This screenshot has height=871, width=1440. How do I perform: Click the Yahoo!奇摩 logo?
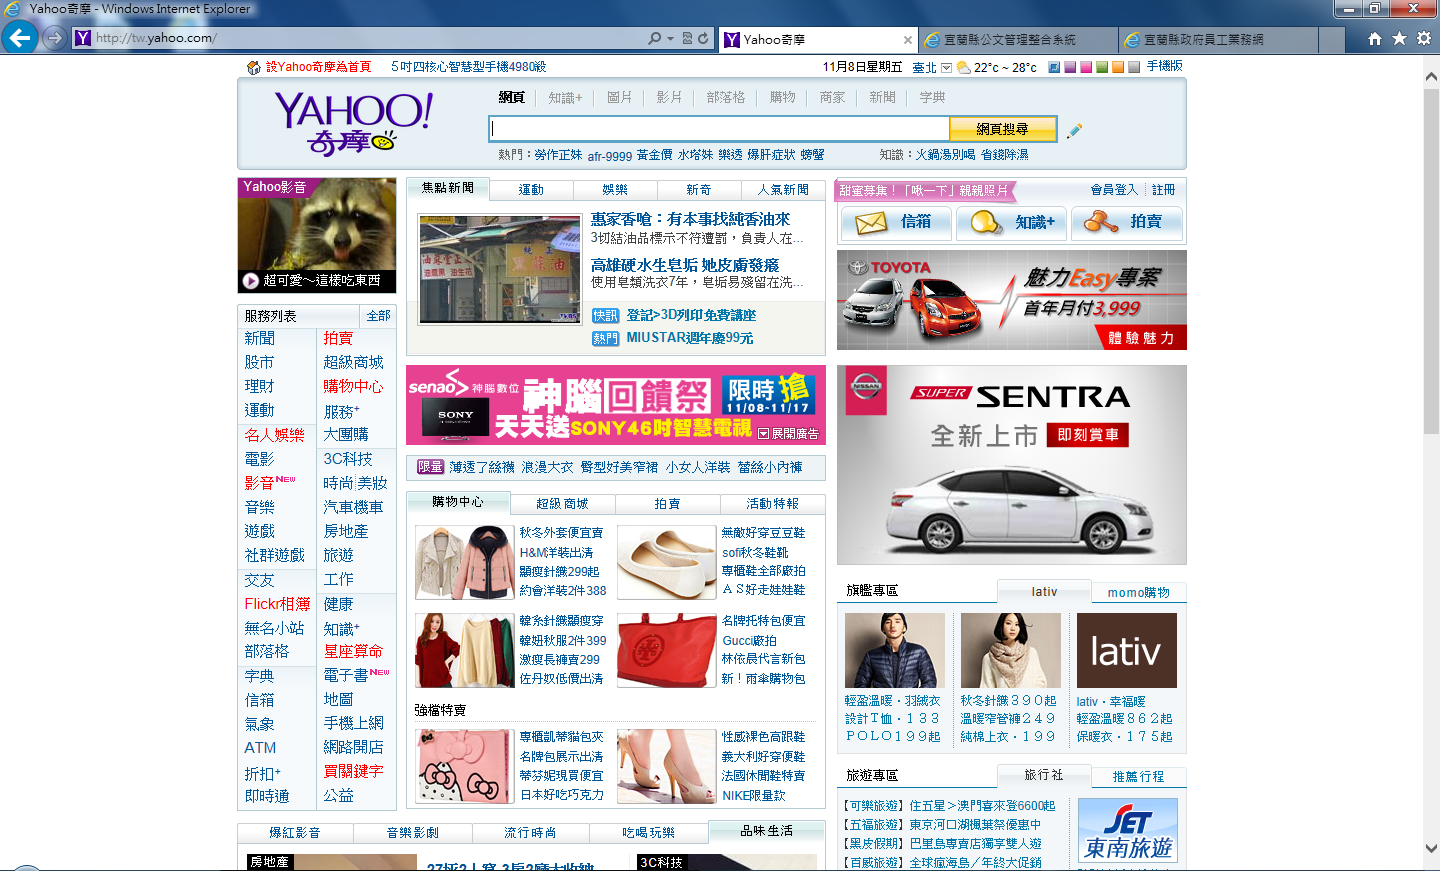pyautogui.click(x=352, y=124)
